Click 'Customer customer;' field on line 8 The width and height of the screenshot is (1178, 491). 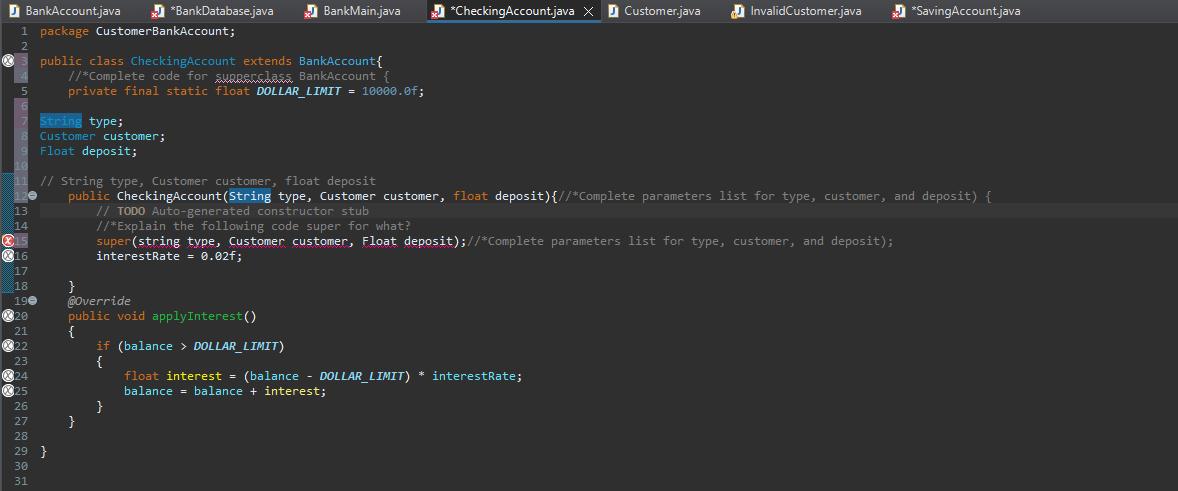click(102, 136)
